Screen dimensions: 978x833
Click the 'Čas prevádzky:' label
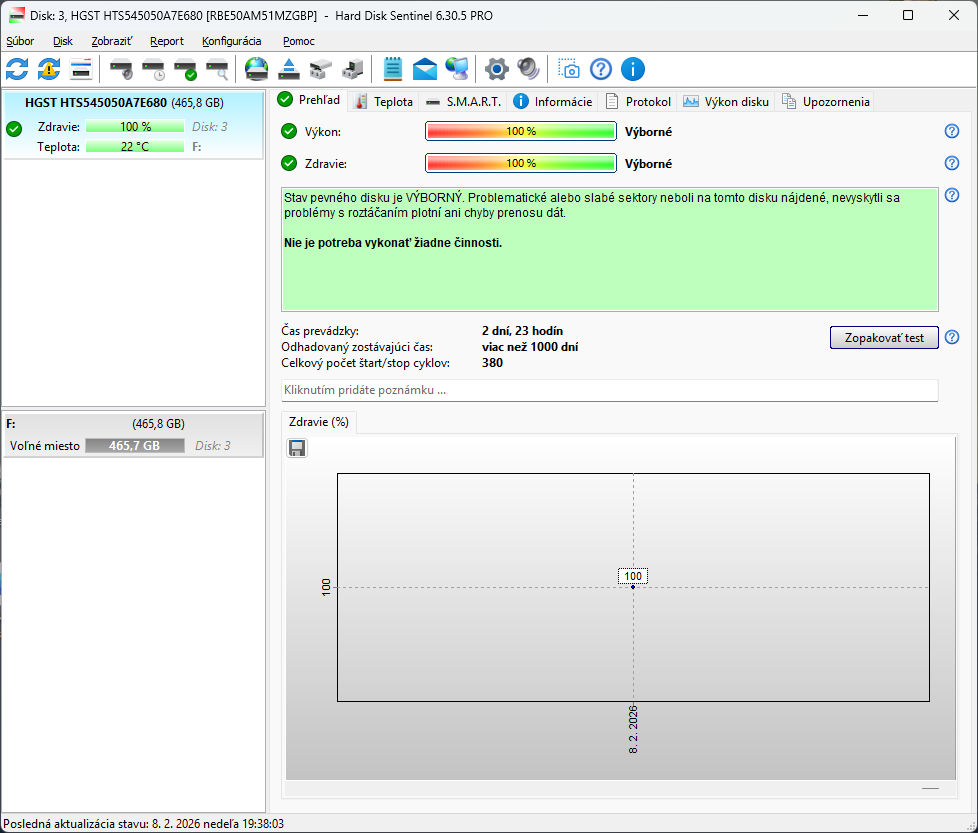(320, 330)
